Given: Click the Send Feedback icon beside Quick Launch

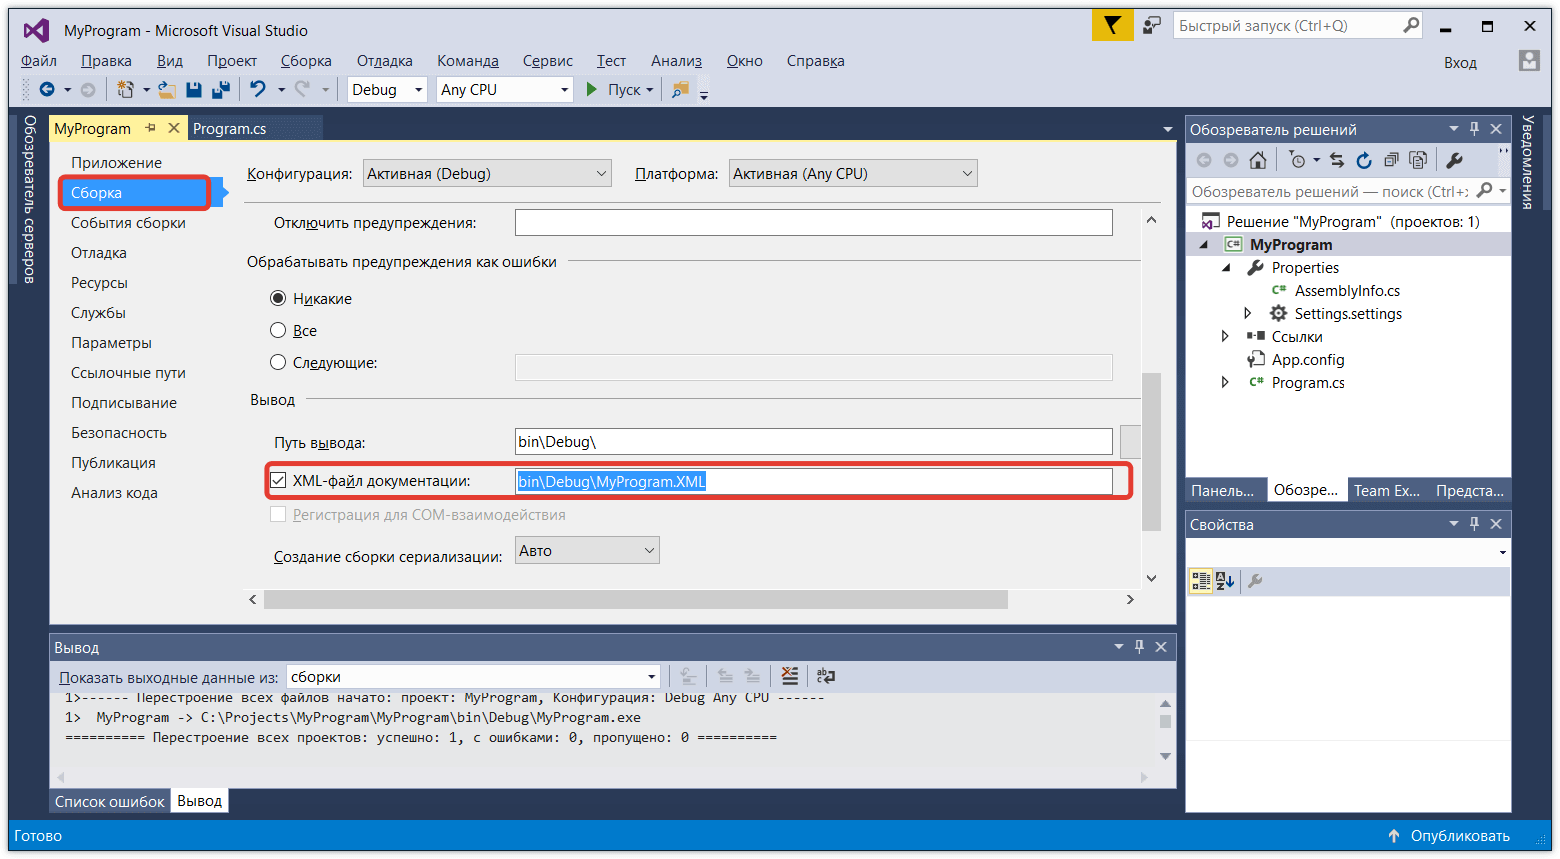Looking at the screenshot, I should 1152,26.
